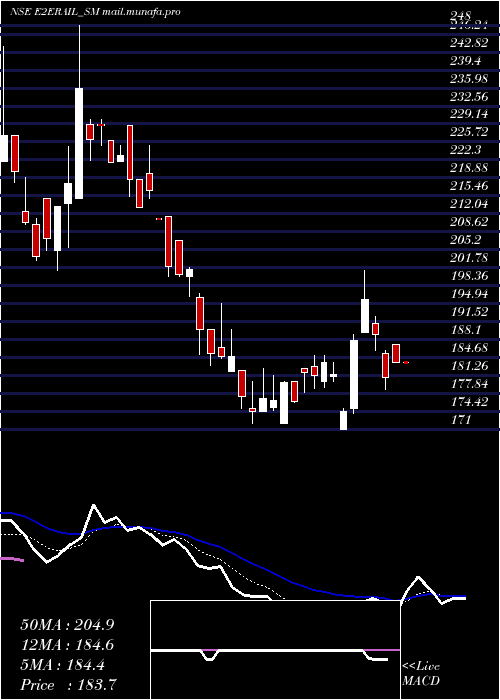Click the Price : 183.7 reading
The image size is (500, 700).
pos(69,685)
